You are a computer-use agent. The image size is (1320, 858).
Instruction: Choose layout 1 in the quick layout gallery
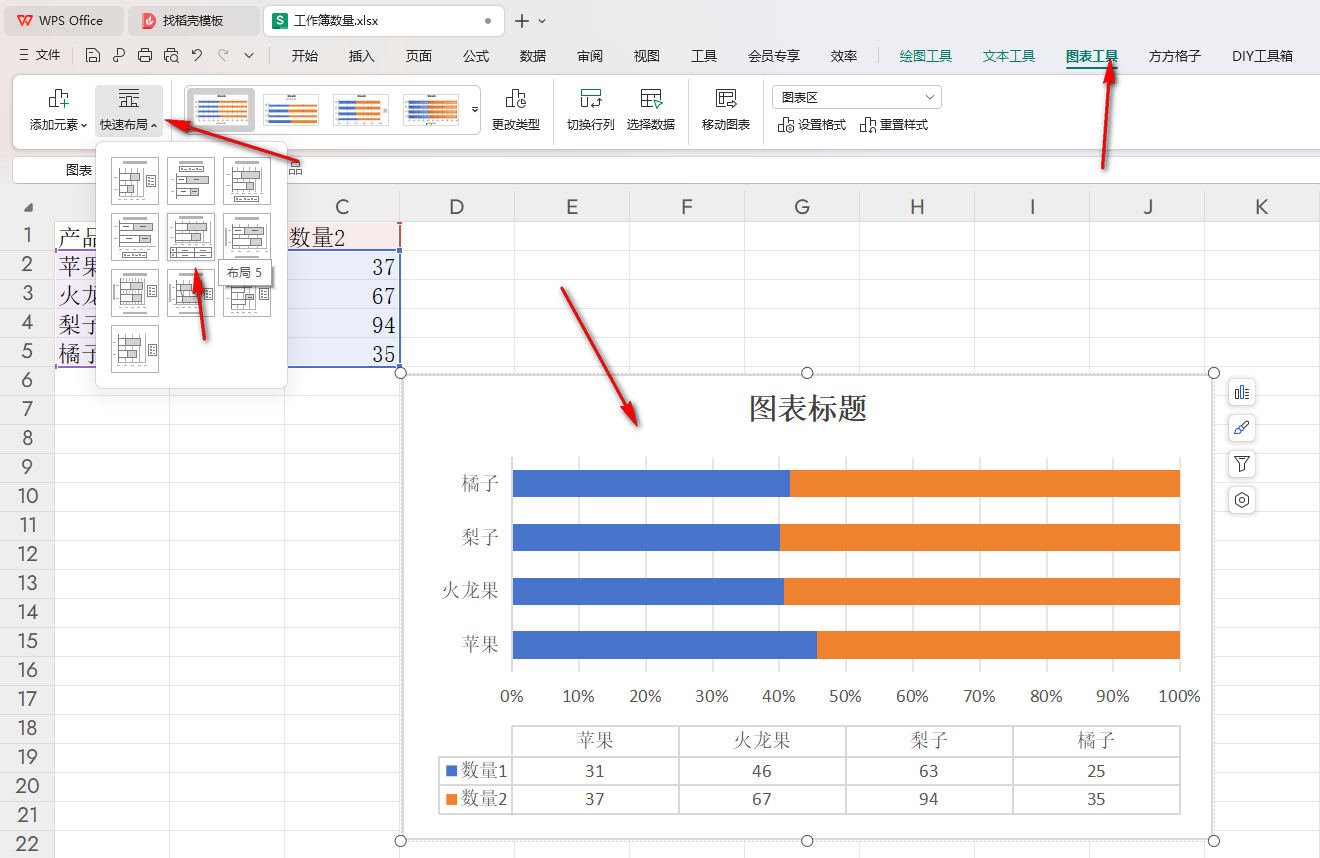(135, 181)
